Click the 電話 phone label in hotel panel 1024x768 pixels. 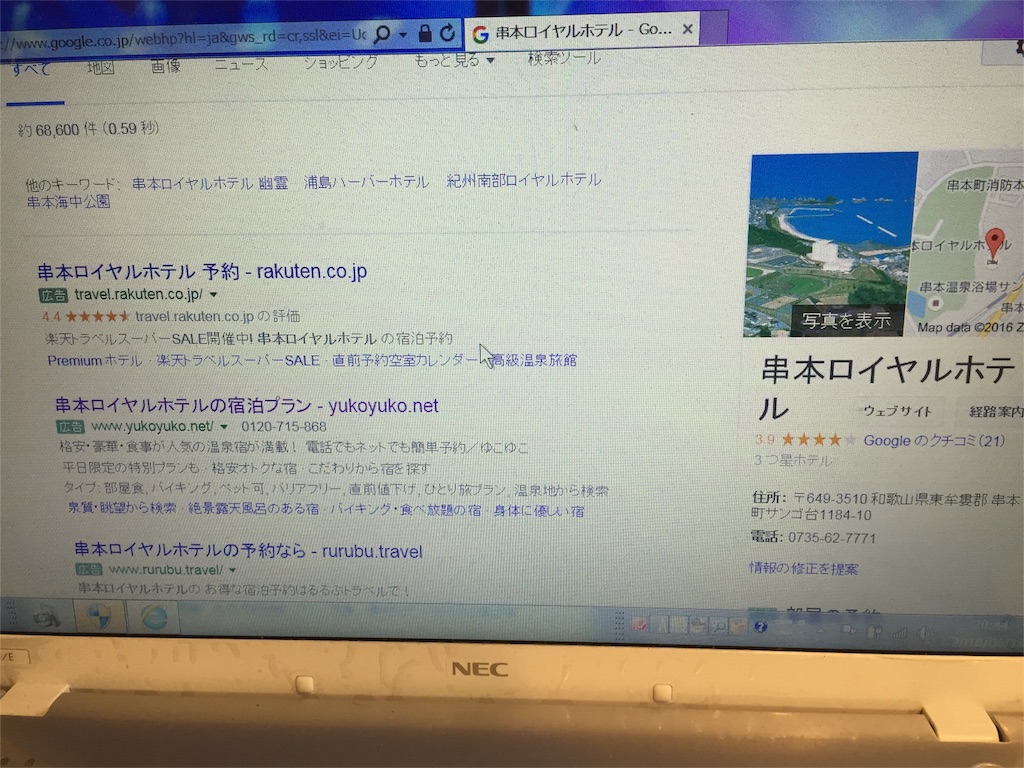click(766, 537)
